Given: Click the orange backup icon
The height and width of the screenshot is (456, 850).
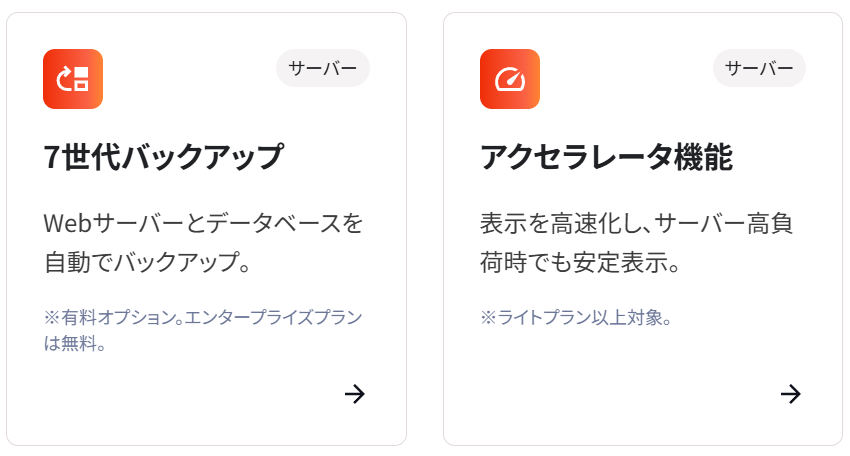Looking at the screenshot, I should pyautogui.click(x=73, y=79).
